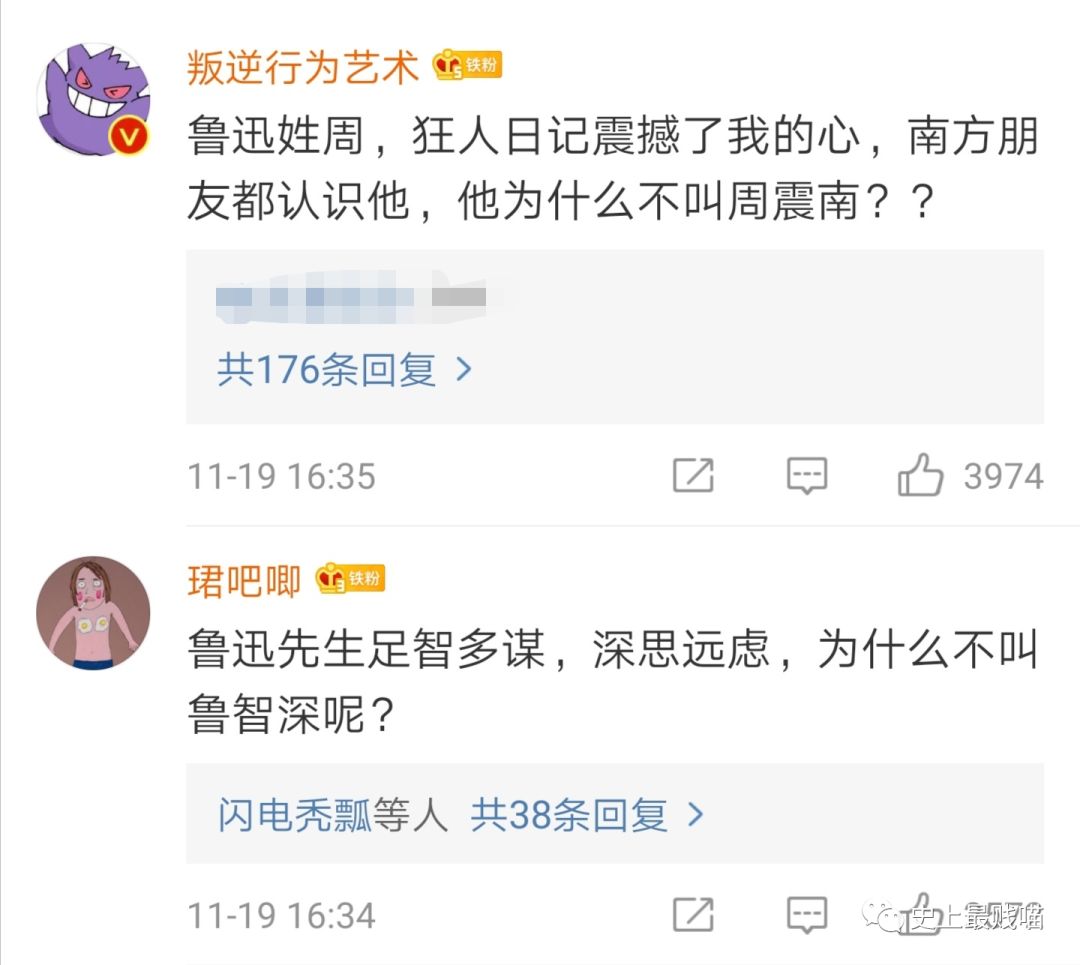
Task: Expand the 共38条回复 replies
Action: pyautogui.click(x=568, y=816)
